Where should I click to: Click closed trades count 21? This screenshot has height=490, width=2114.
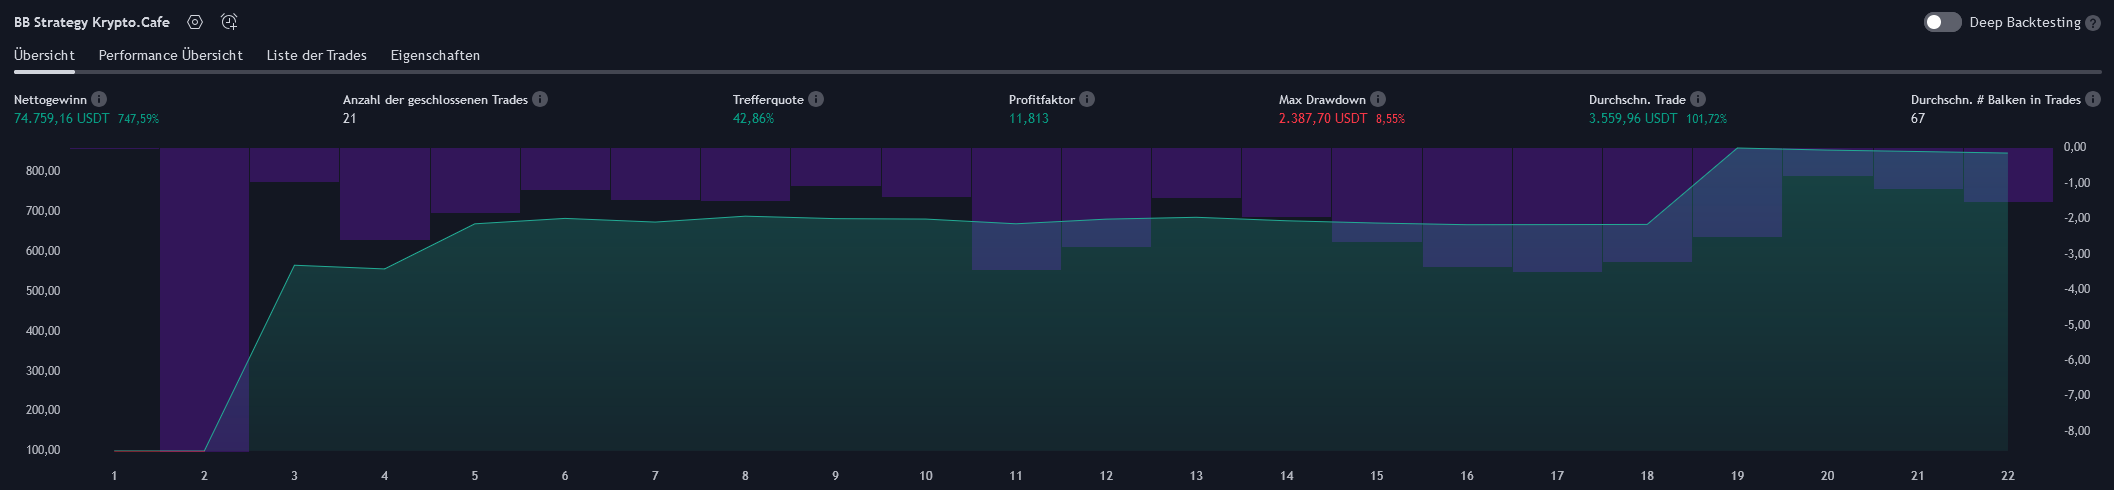pyautogui.click(x=349, y=118)
